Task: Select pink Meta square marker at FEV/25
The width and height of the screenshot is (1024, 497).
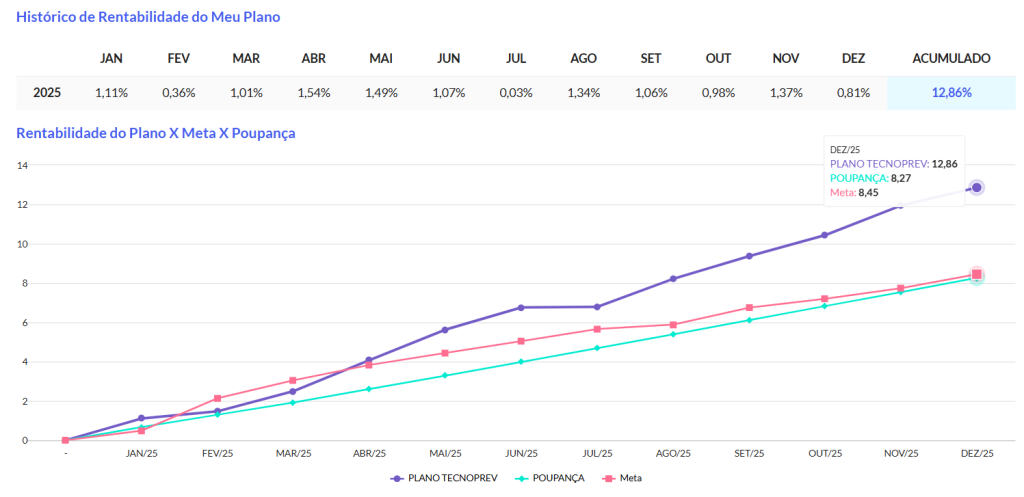Action: coord(217,398)
